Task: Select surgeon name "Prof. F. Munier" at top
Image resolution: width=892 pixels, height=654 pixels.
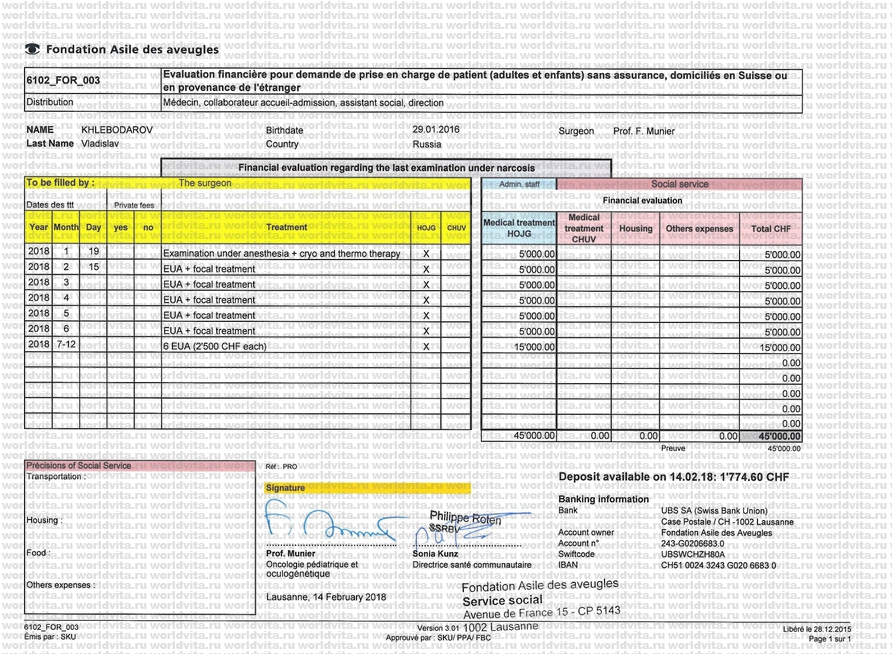Action: [x=644, y=131]
